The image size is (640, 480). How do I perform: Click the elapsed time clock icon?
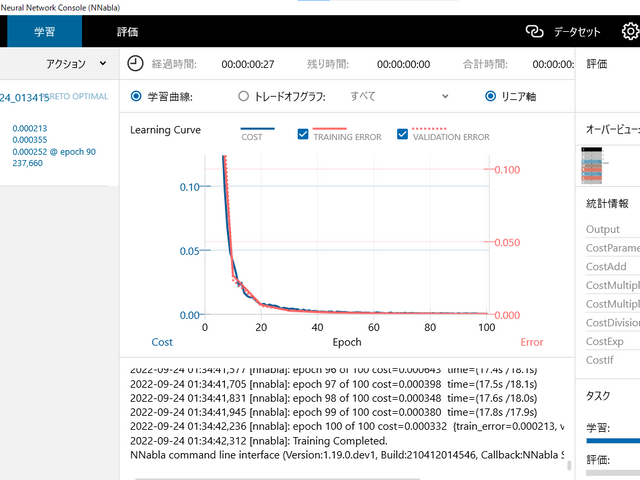pos(135,63)
